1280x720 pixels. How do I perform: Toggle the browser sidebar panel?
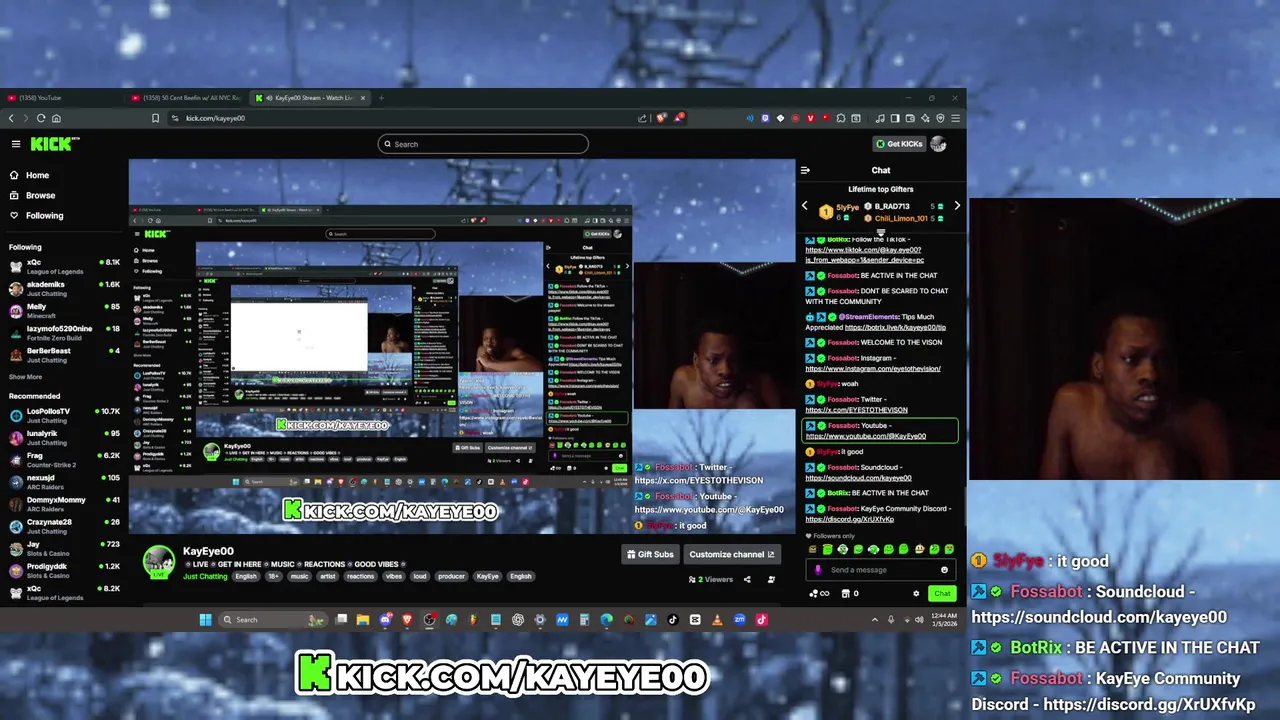click(x=895, y=118)
